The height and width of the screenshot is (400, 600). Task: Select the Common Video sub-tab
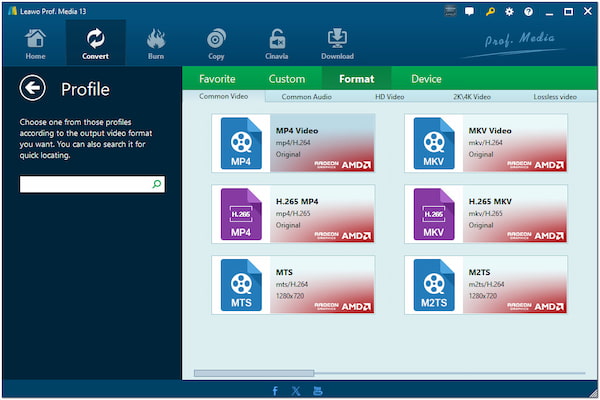pyautogui.click(x=223, y=96)
